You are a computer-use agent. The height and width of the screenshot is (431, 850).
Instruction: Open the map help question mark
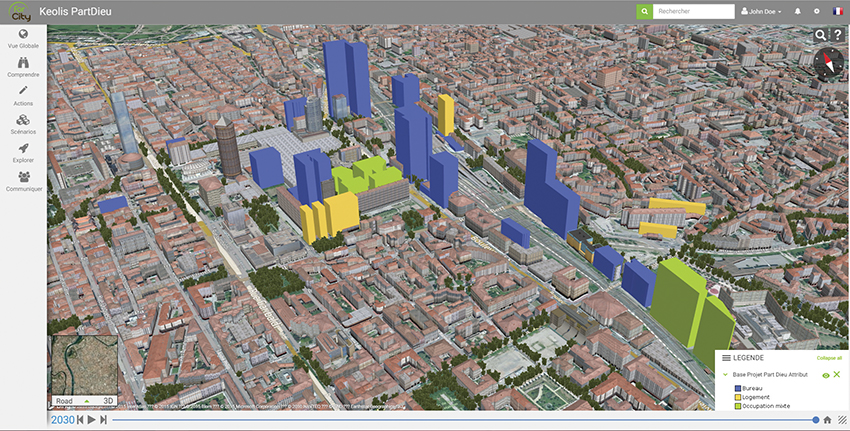pos(838,35)
